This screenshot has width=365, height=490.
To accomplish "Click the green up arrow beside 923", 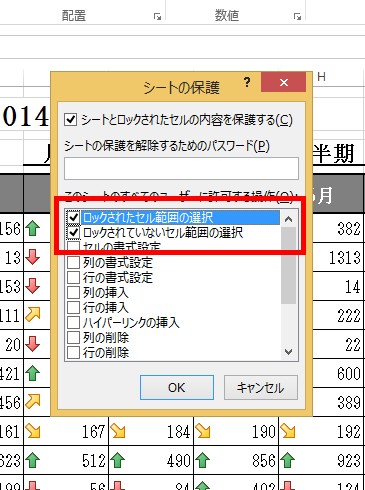I will coord(288,460).
